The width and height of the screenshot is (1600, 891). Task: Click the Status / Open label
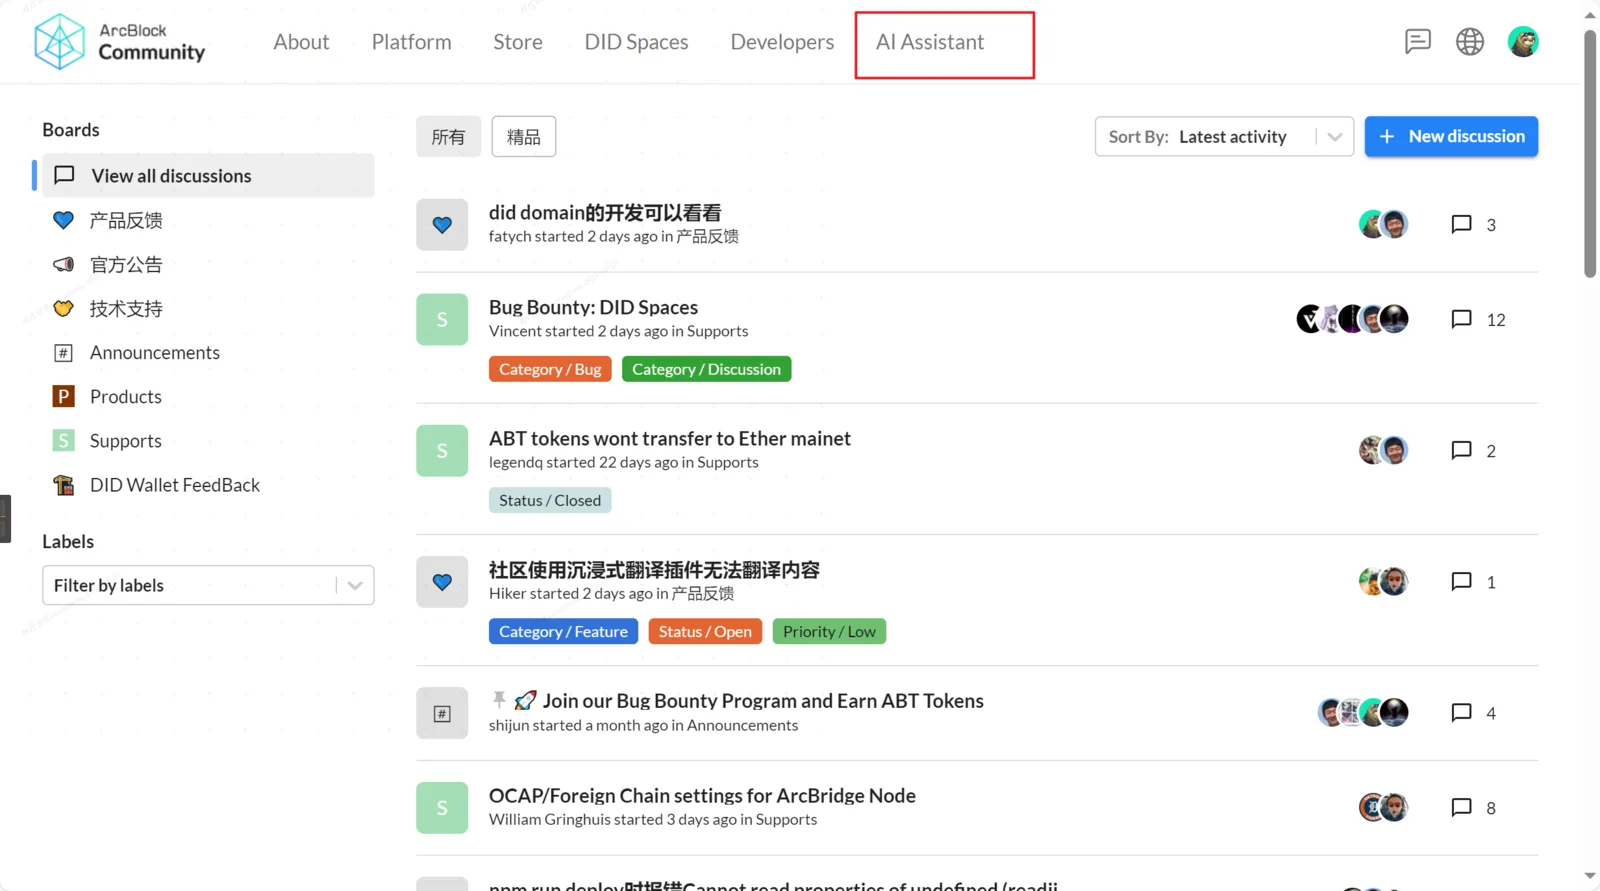click(x=705, y=631)
